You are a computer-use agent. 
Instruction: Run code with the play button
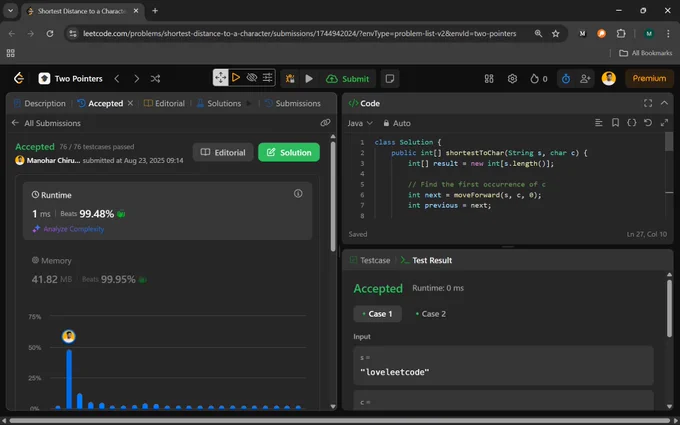[x=309, y=78]
